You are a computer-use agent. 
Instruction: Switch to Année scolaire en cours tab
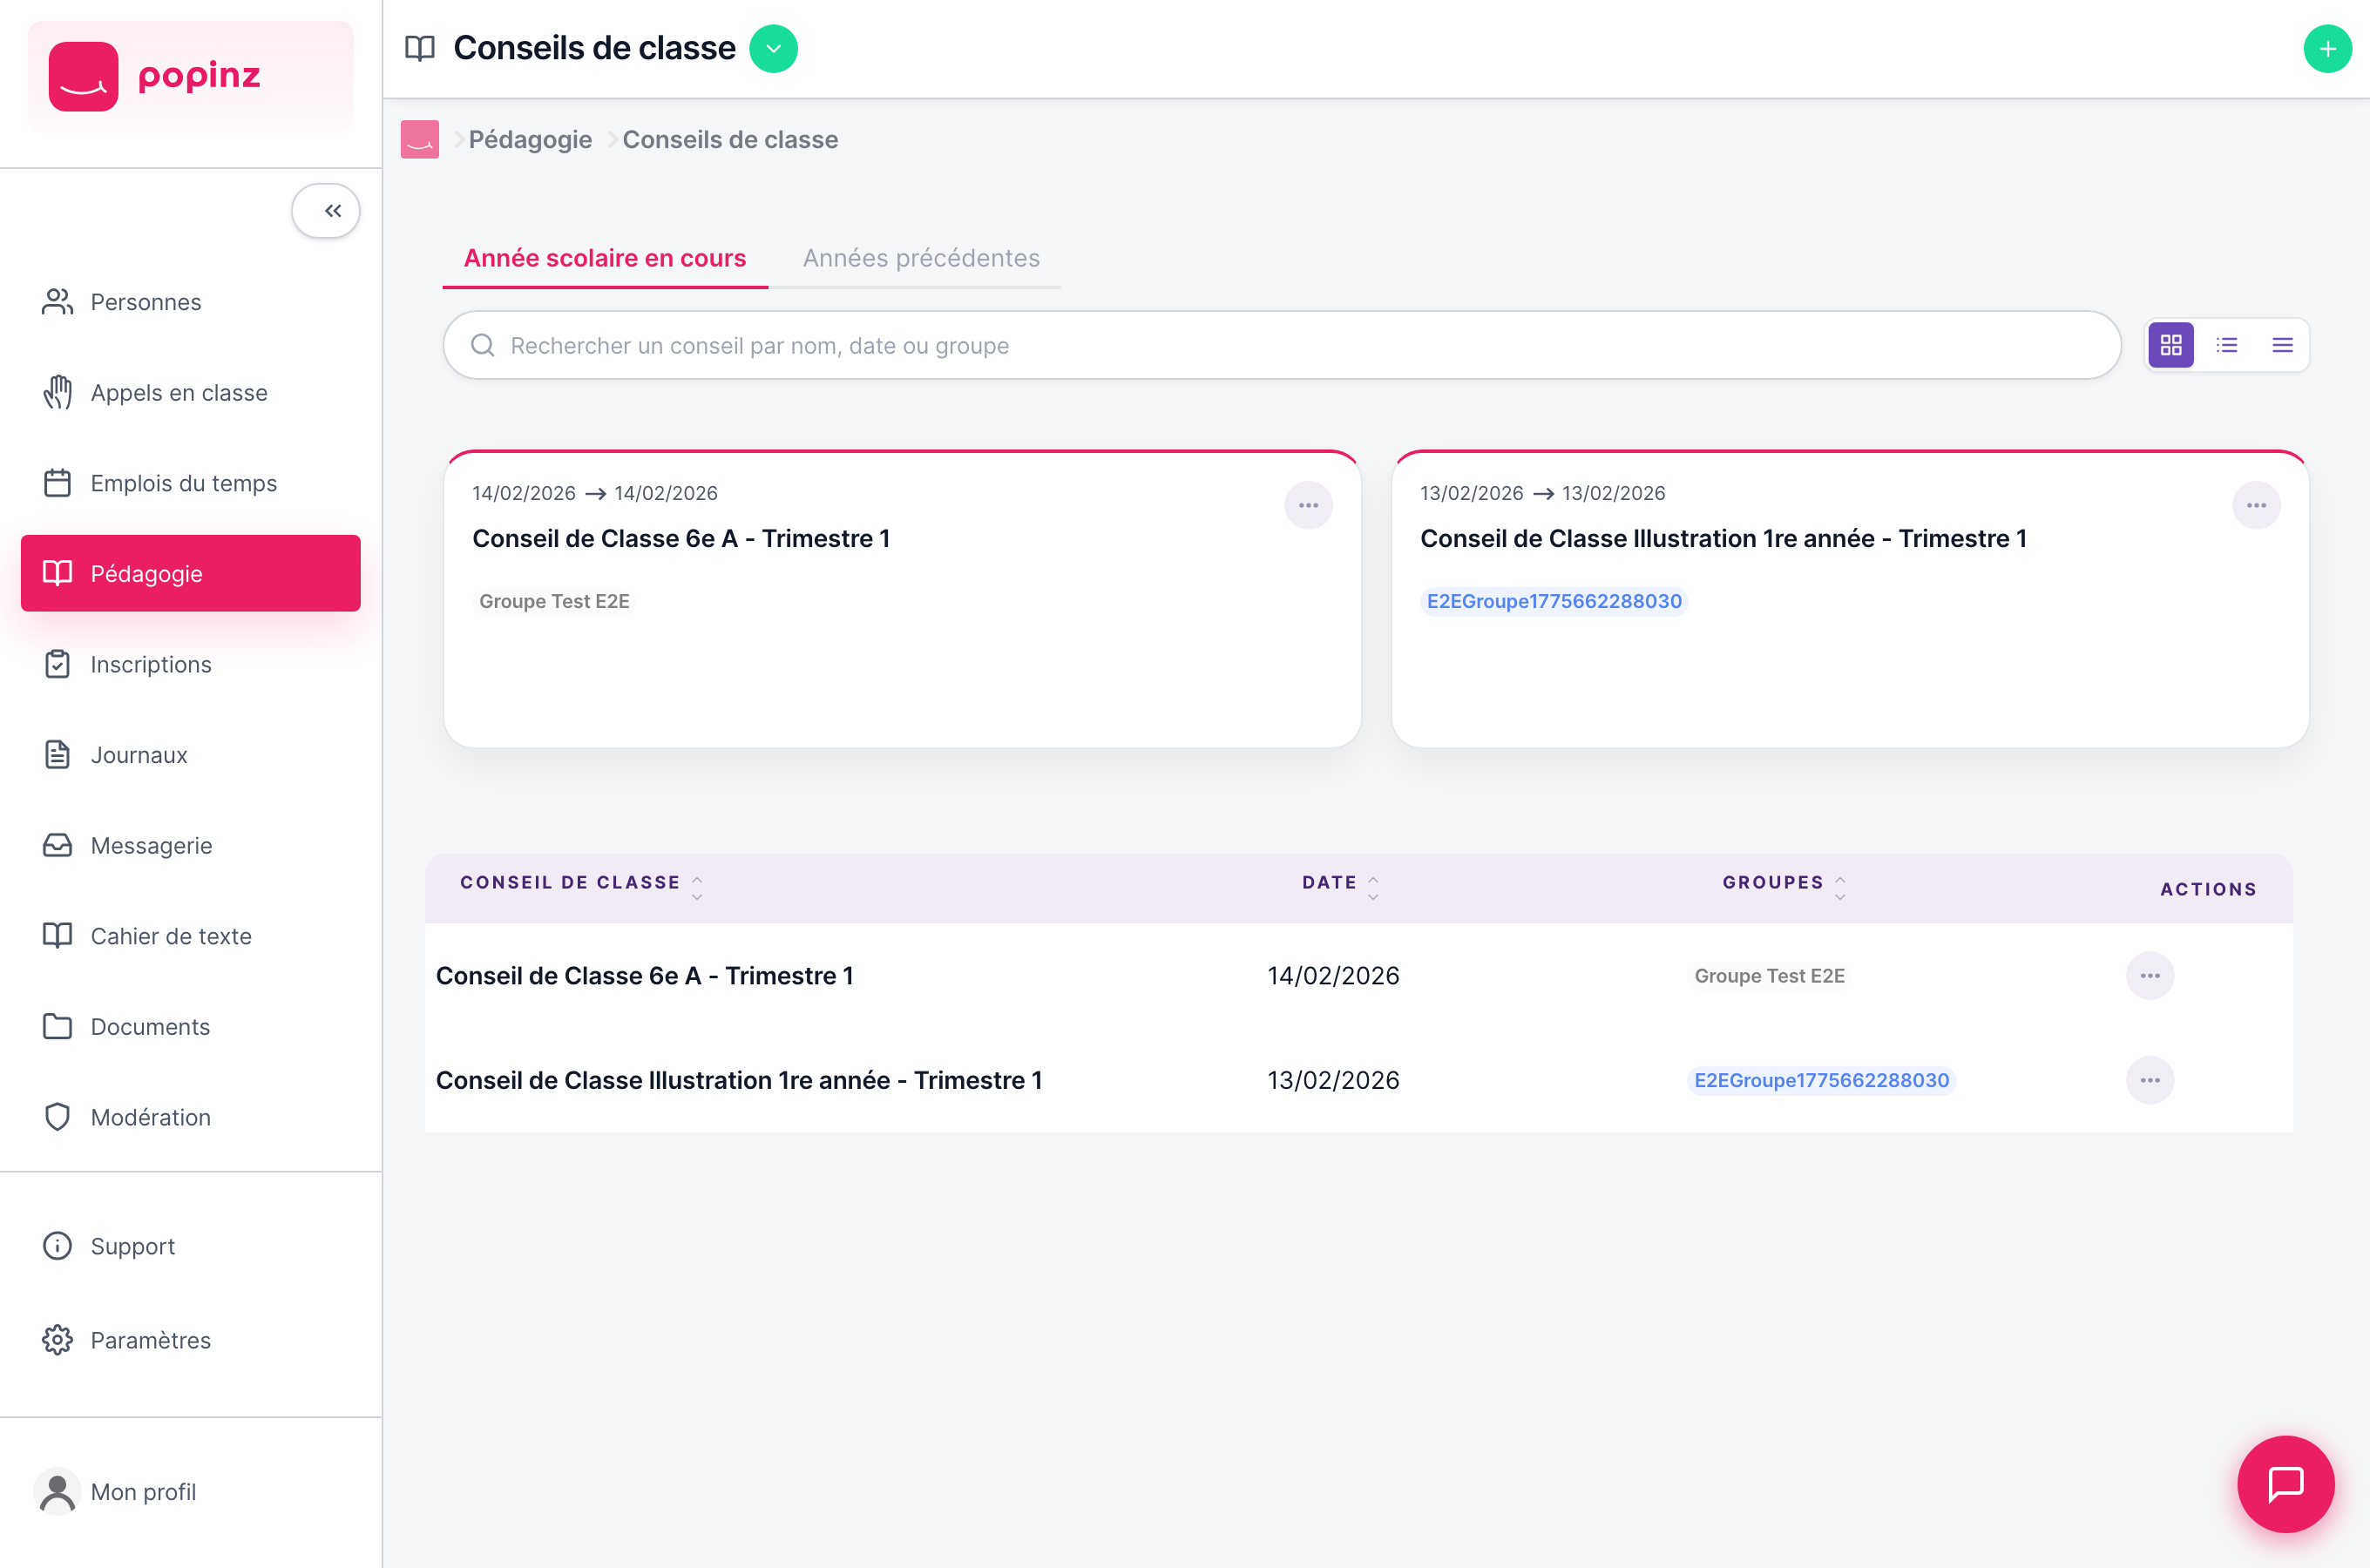[x=605, y=258]
